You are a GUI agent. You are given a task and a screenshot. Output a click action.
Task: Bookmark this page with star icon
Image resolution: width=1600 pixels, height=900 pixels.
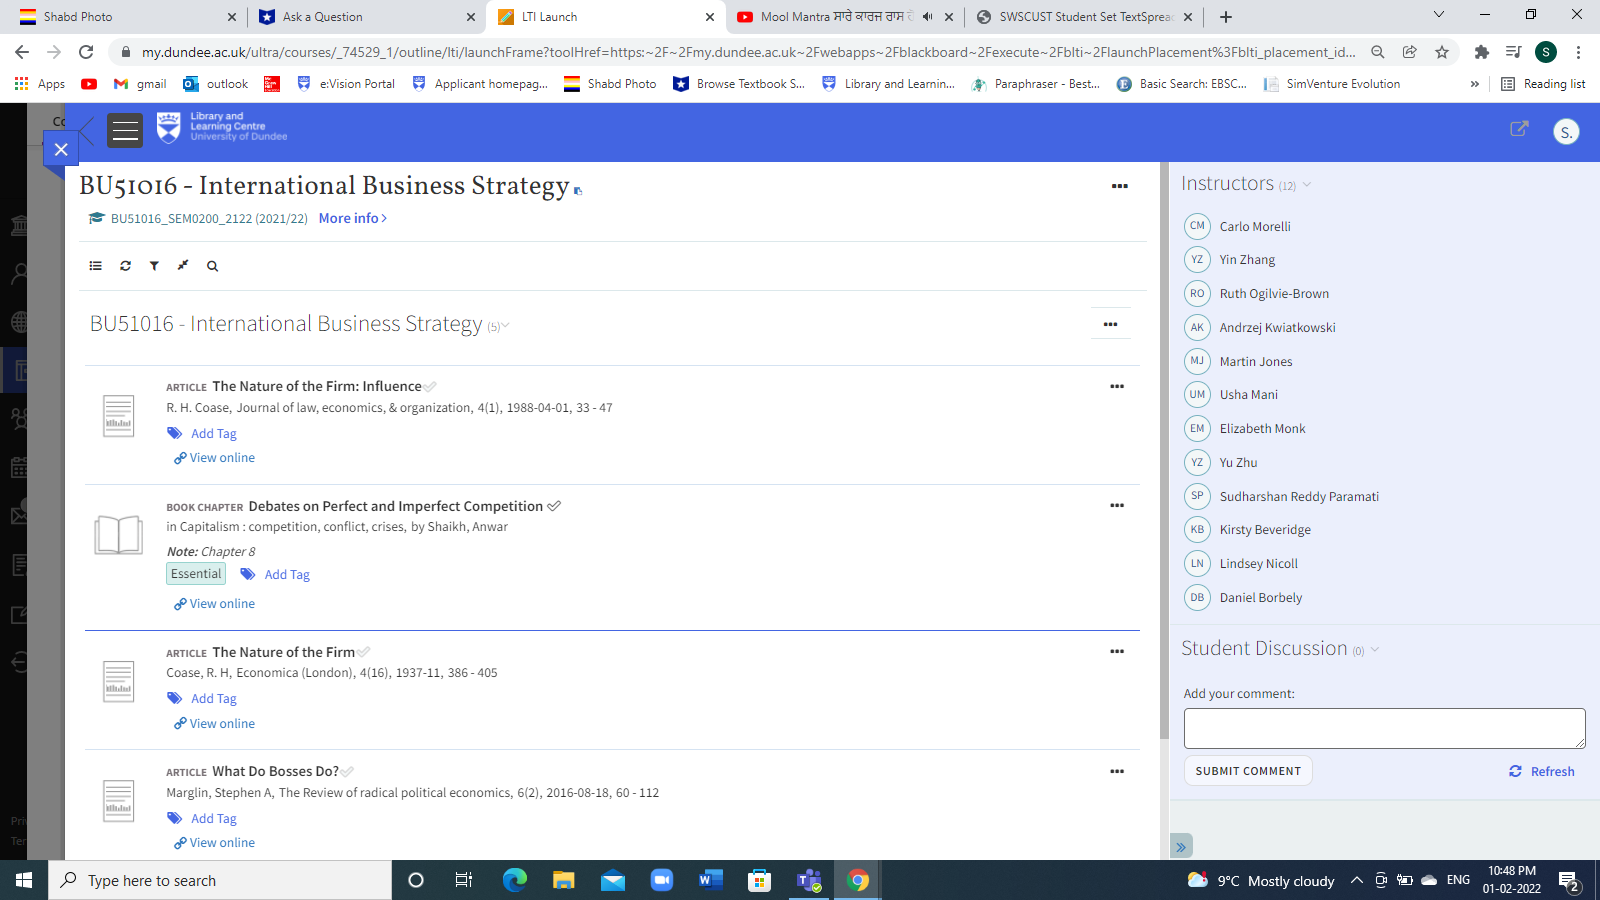(x=1442, y=52)
